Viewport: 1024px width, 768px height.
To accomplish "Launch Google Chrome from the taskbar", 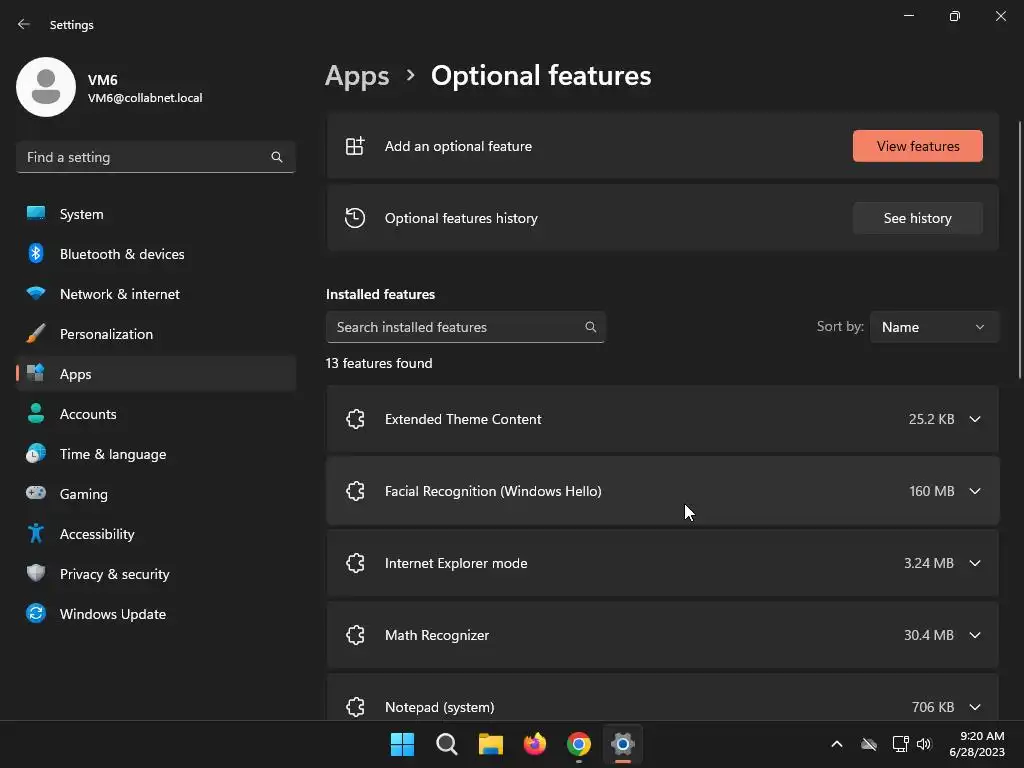I will click(x=578, y=744).
